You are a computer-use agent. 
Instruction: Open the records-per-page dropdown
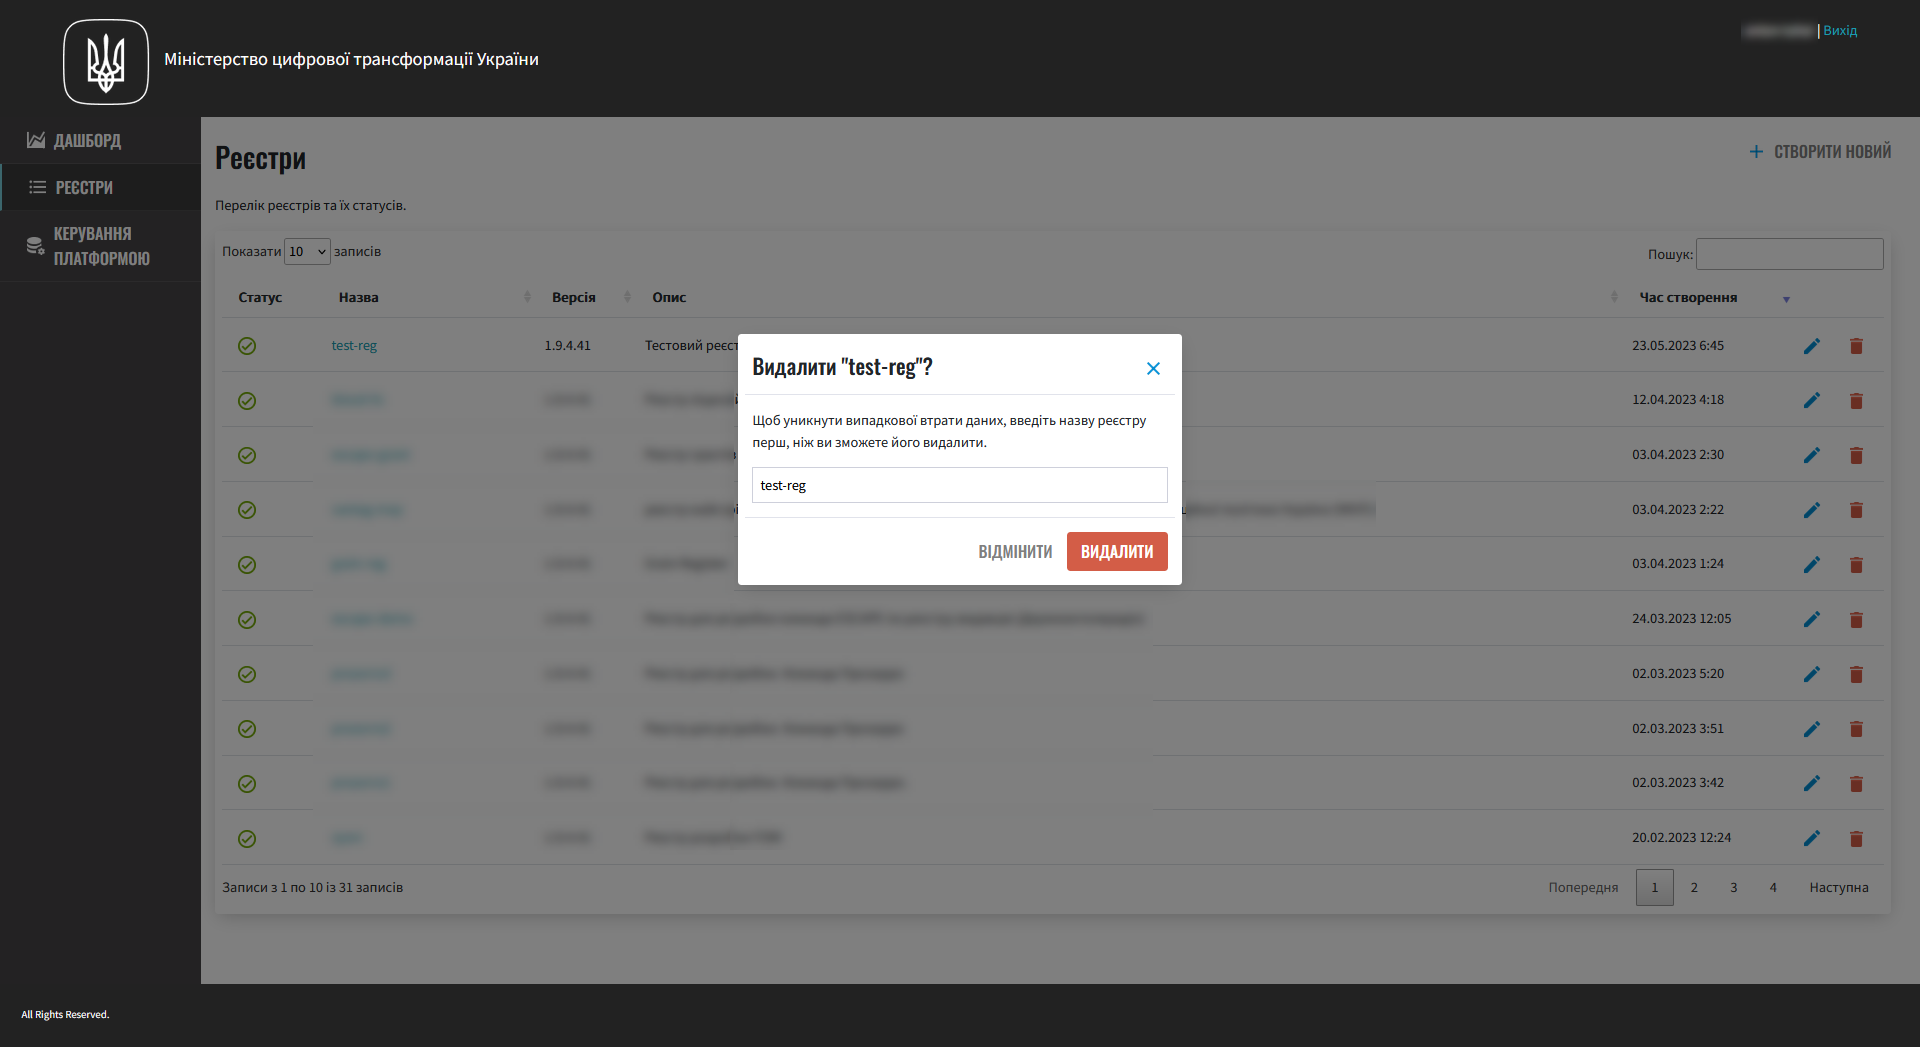307,251
